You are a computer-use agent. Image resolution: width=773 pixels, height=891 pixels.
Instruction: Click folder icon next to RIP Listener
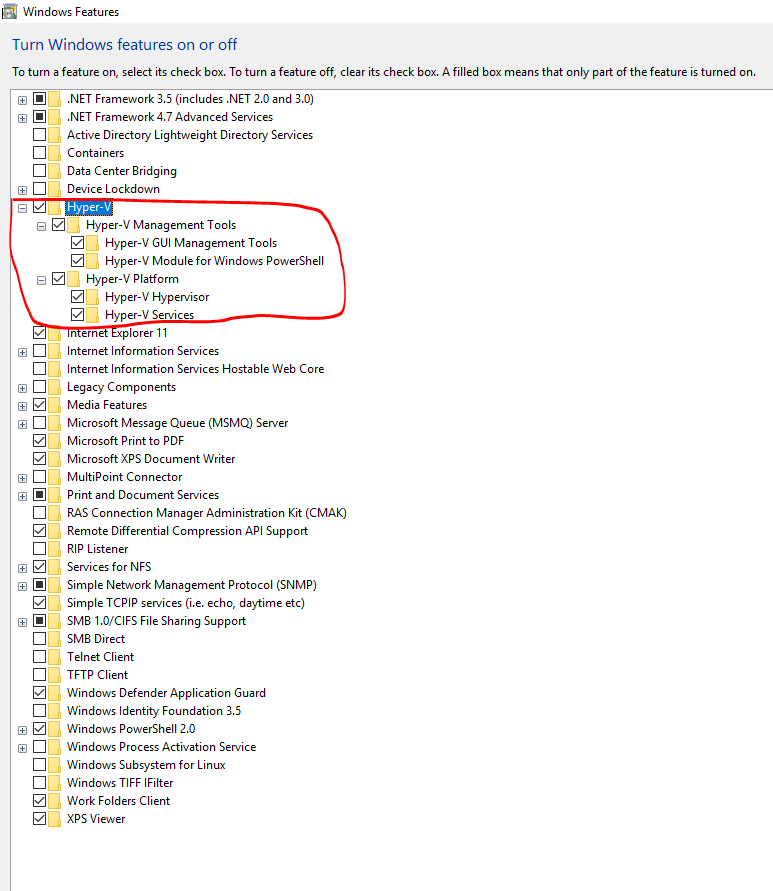pos(55,549)
